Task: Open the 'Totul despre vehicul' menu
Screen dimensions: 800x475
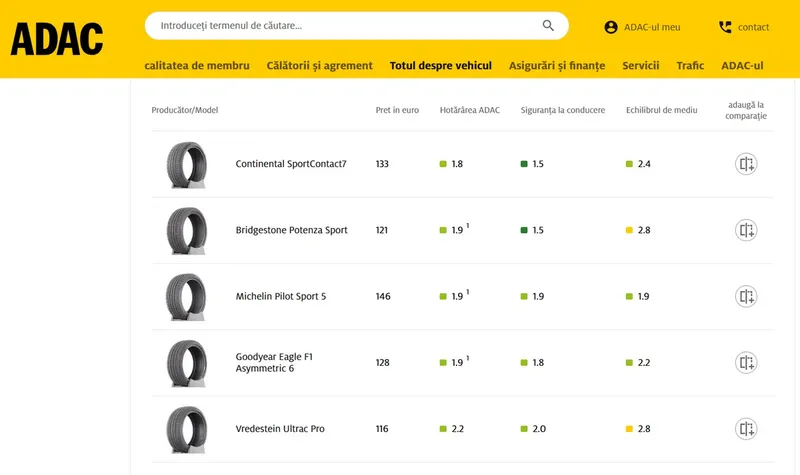Action: (x=441, y=66)
